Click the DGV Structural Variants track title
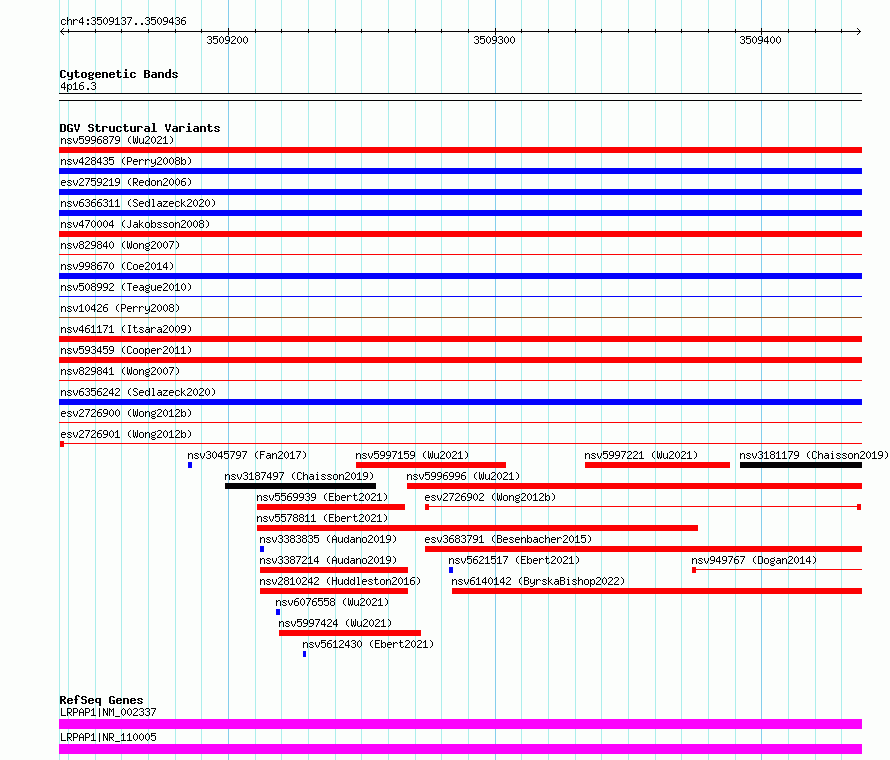 coord(140,128)
